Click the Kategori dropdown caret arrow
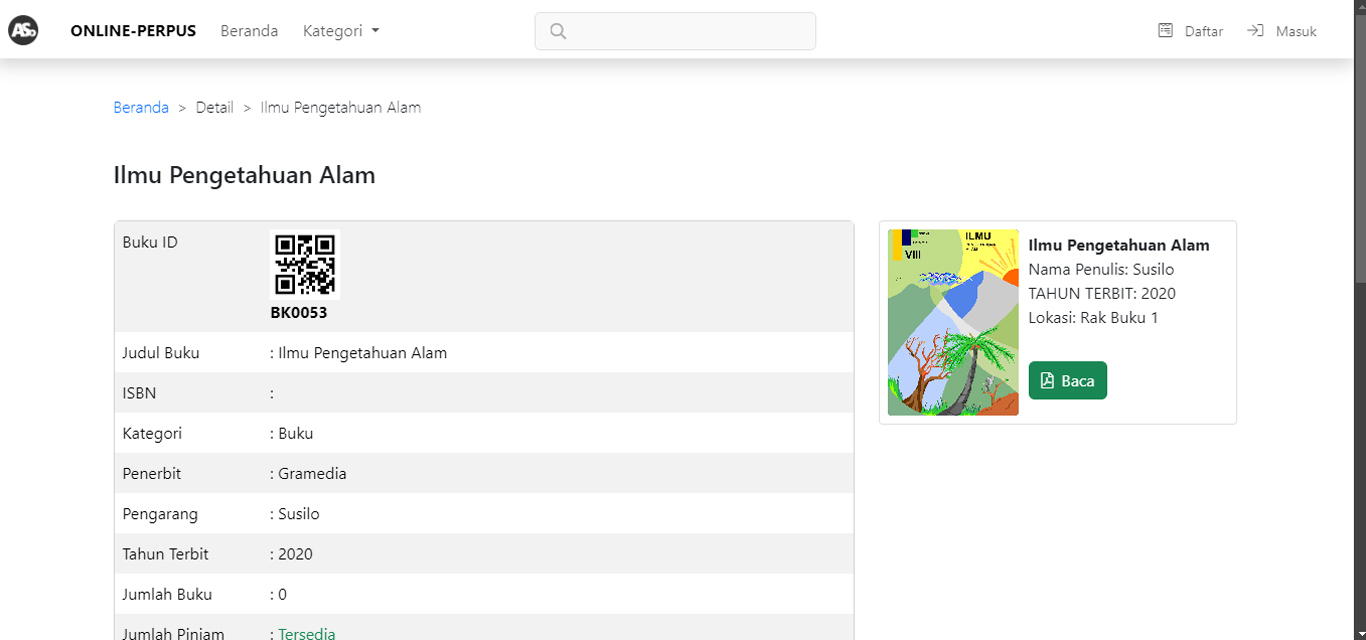Image resolution: width=1366 pixels, height=640 pixels. point(375,31)
